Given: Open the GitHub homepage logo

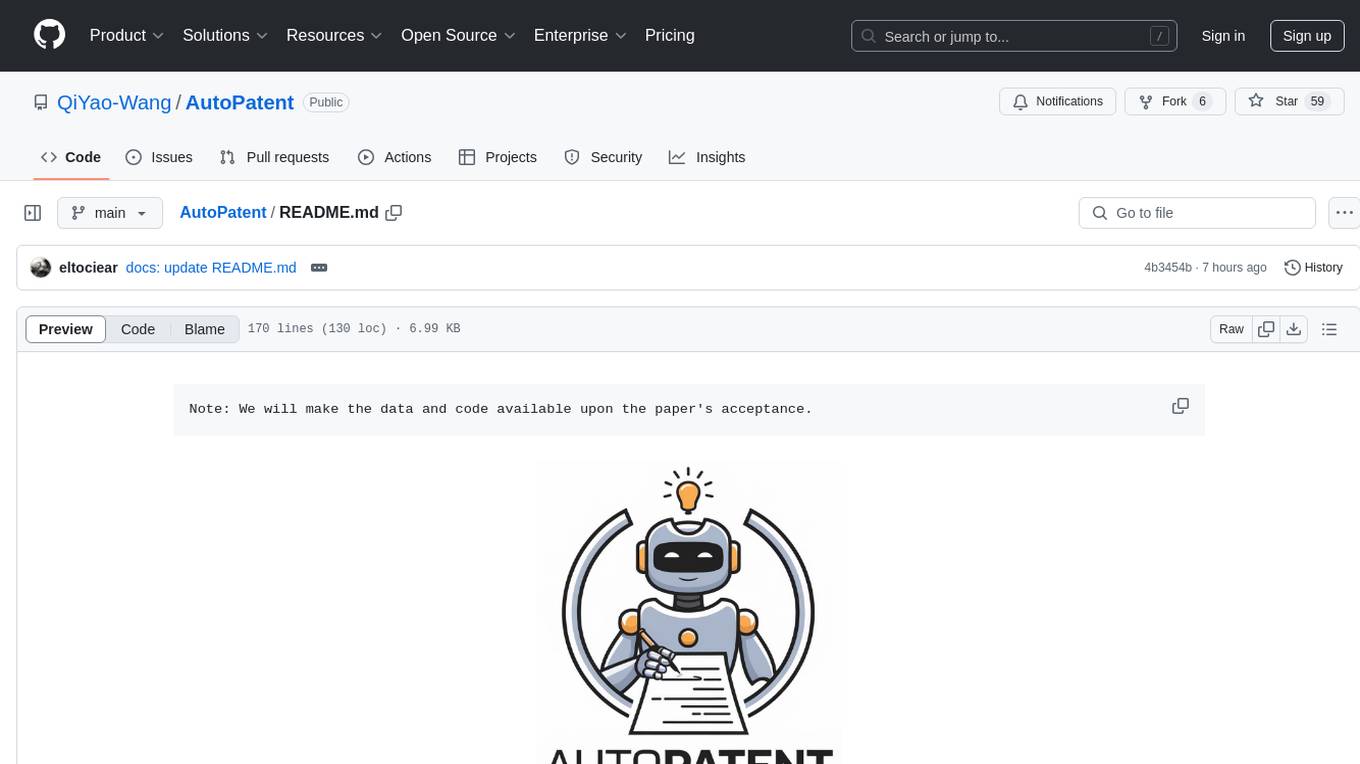Looking at the screenshot, I should [x=50, y=35].
